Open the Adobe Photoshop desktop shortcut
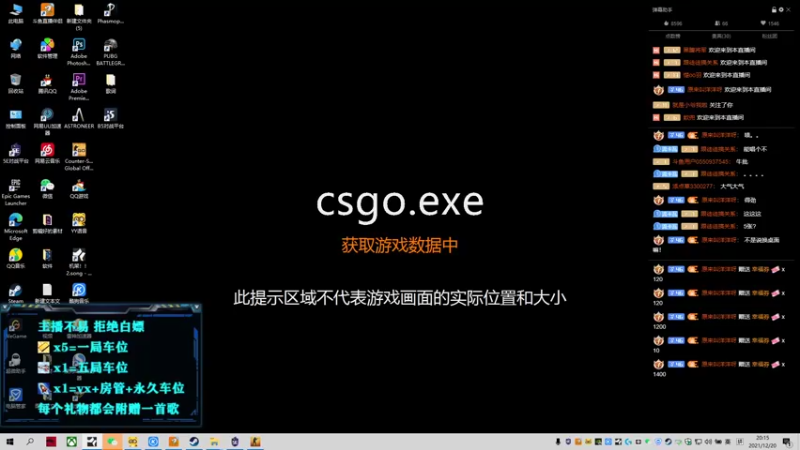The height and width of the screenshot is (450, 800). point(79,52)
